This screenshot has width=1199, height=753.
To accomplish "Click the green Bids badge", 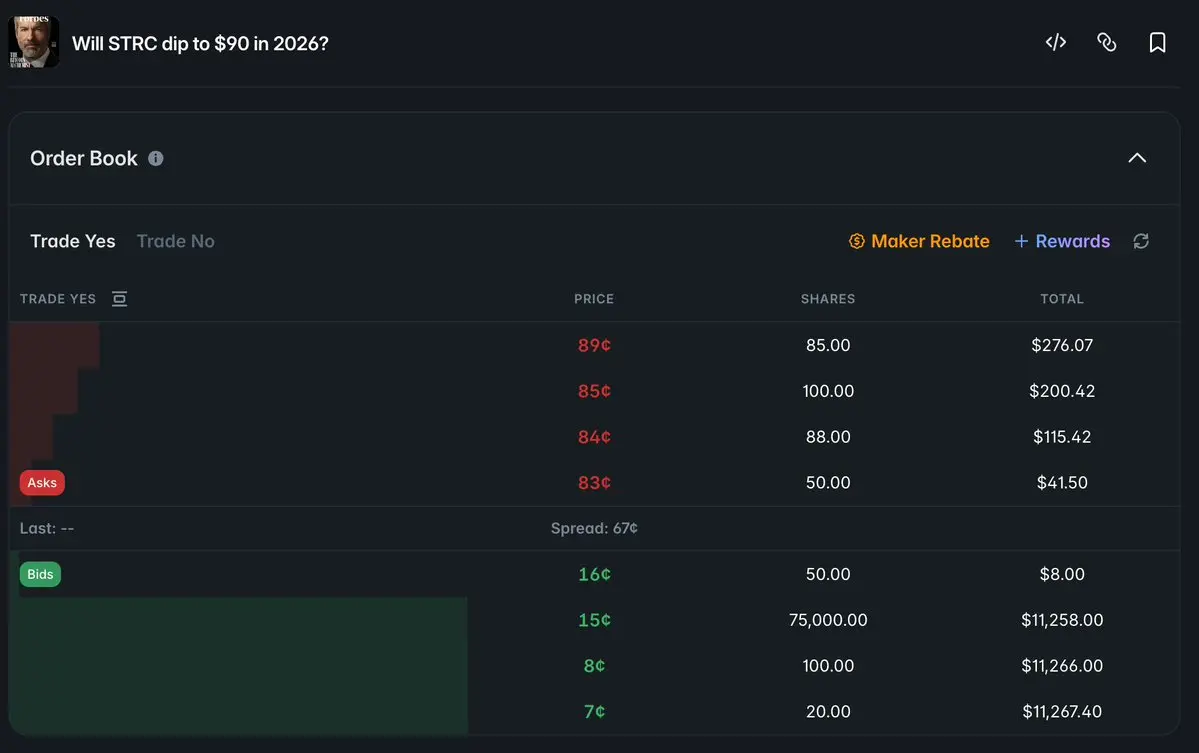I will pyautogui.click(x=40, y=574).
